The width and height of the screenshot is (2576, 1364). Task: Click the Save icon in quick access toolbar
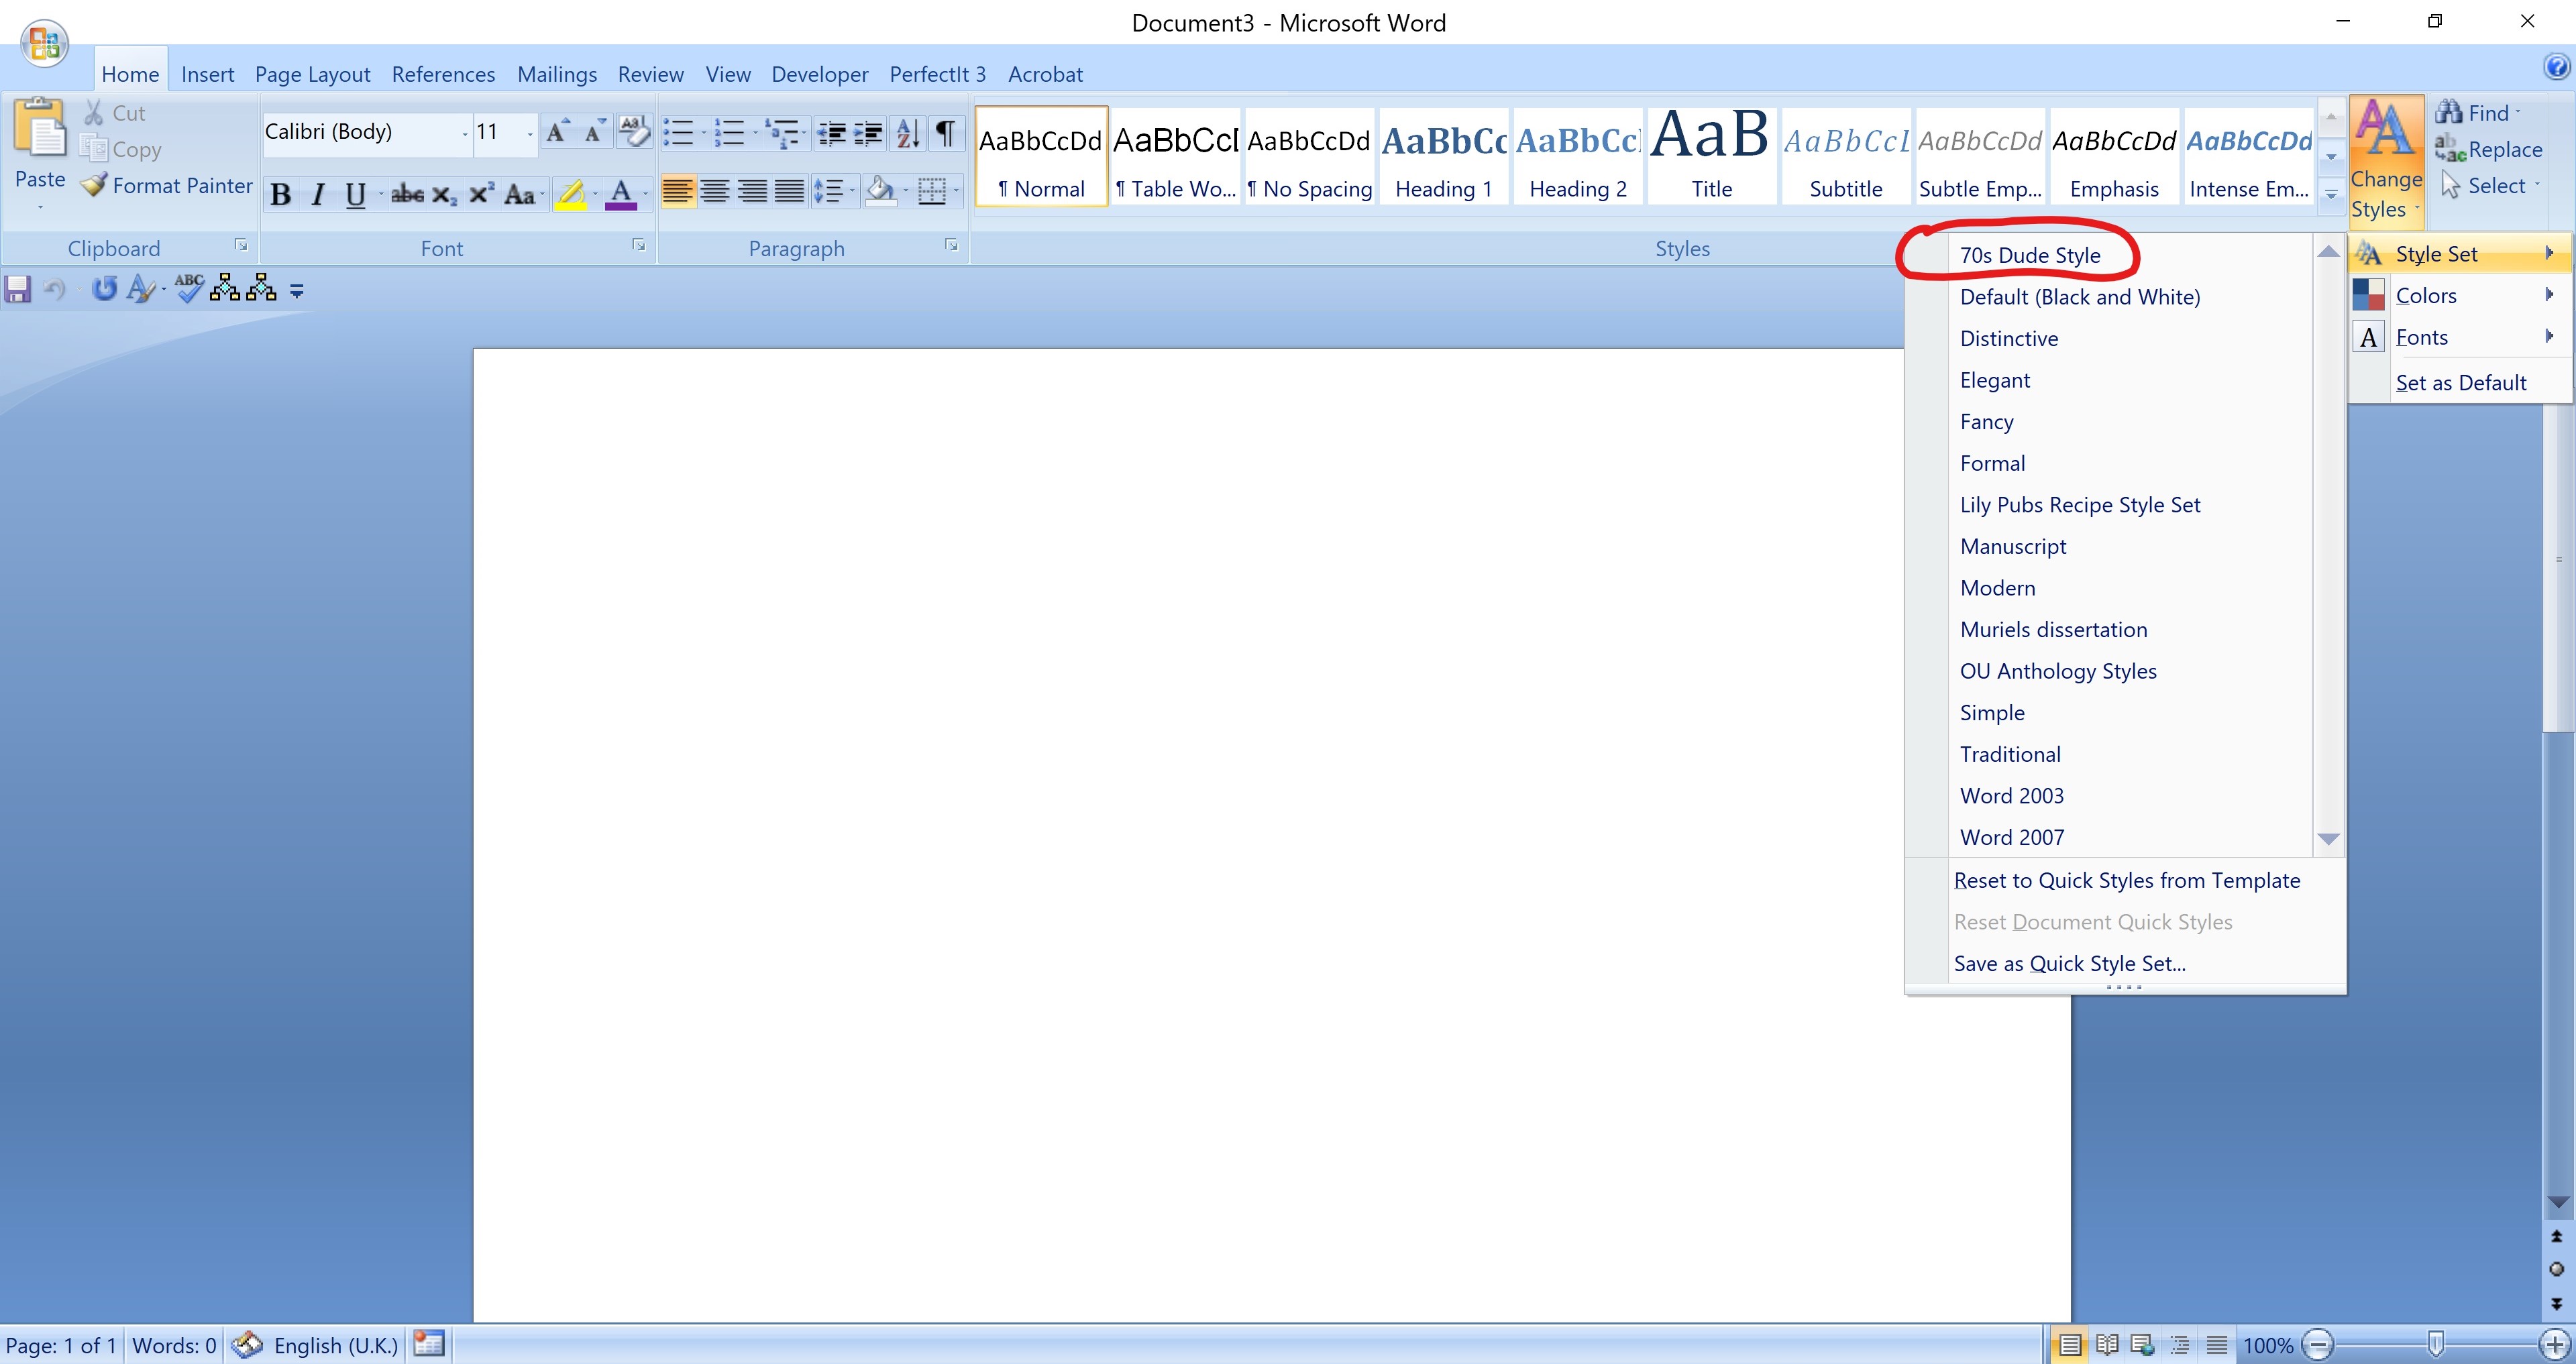18,290
